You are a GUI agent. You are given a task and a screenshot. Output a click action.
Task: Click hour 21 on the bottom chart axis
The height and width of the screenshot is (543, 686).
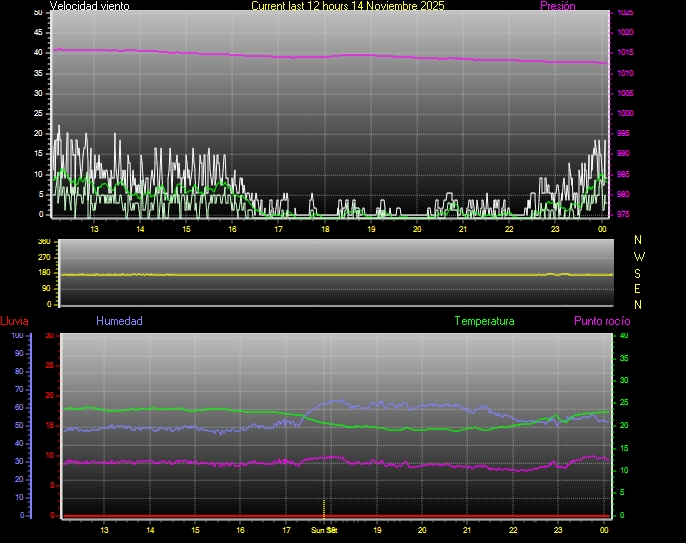click(468, 530)
